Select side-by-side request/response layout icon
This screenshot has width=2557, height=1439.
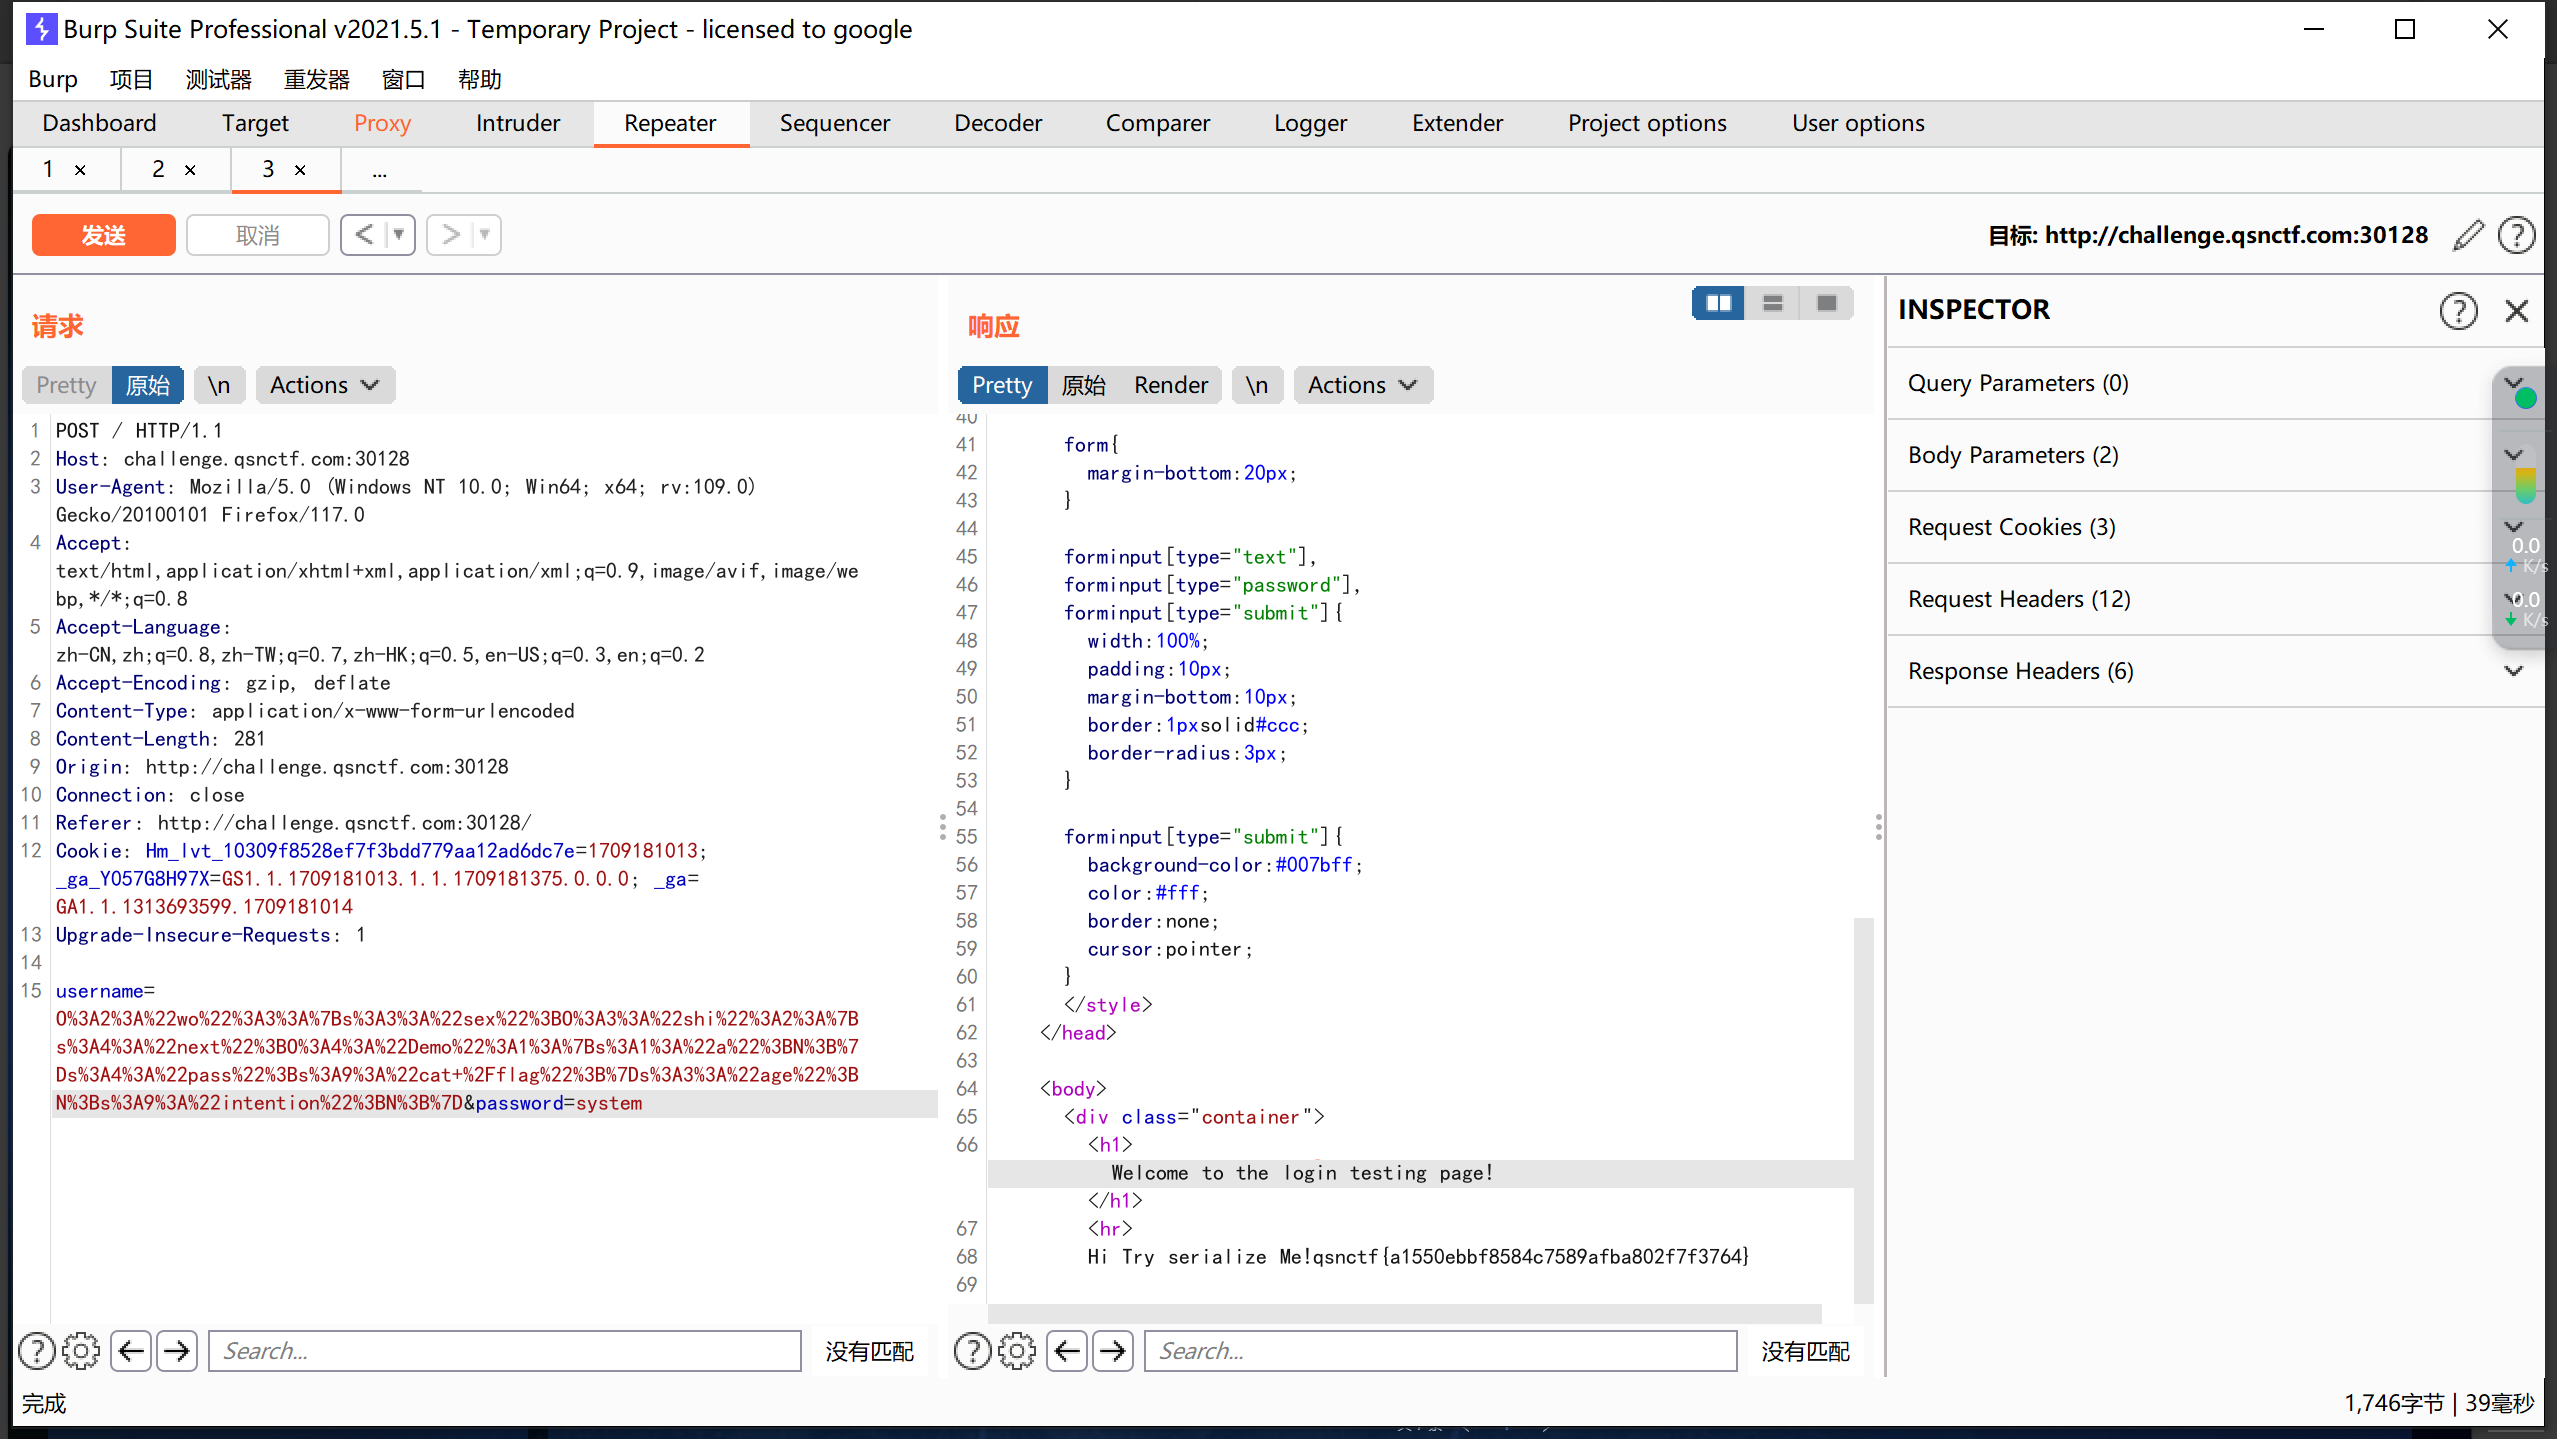tap(1719, 303)
